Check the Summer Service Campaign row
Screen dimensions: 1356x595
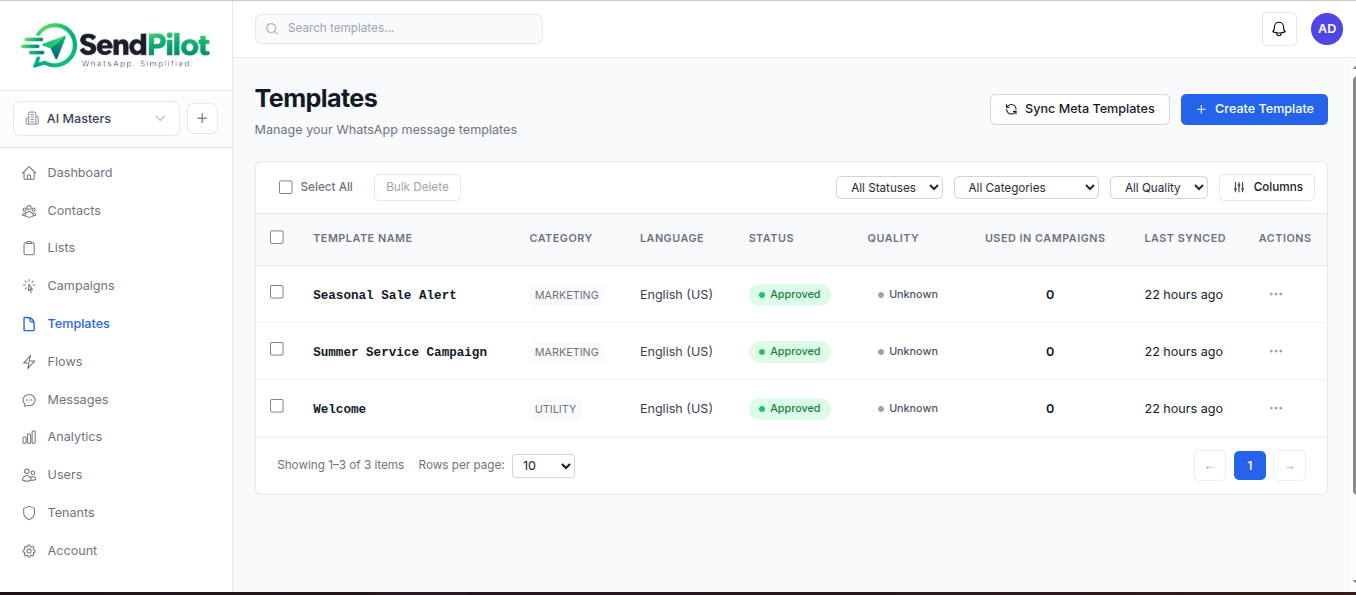click(x=277, y=349)
